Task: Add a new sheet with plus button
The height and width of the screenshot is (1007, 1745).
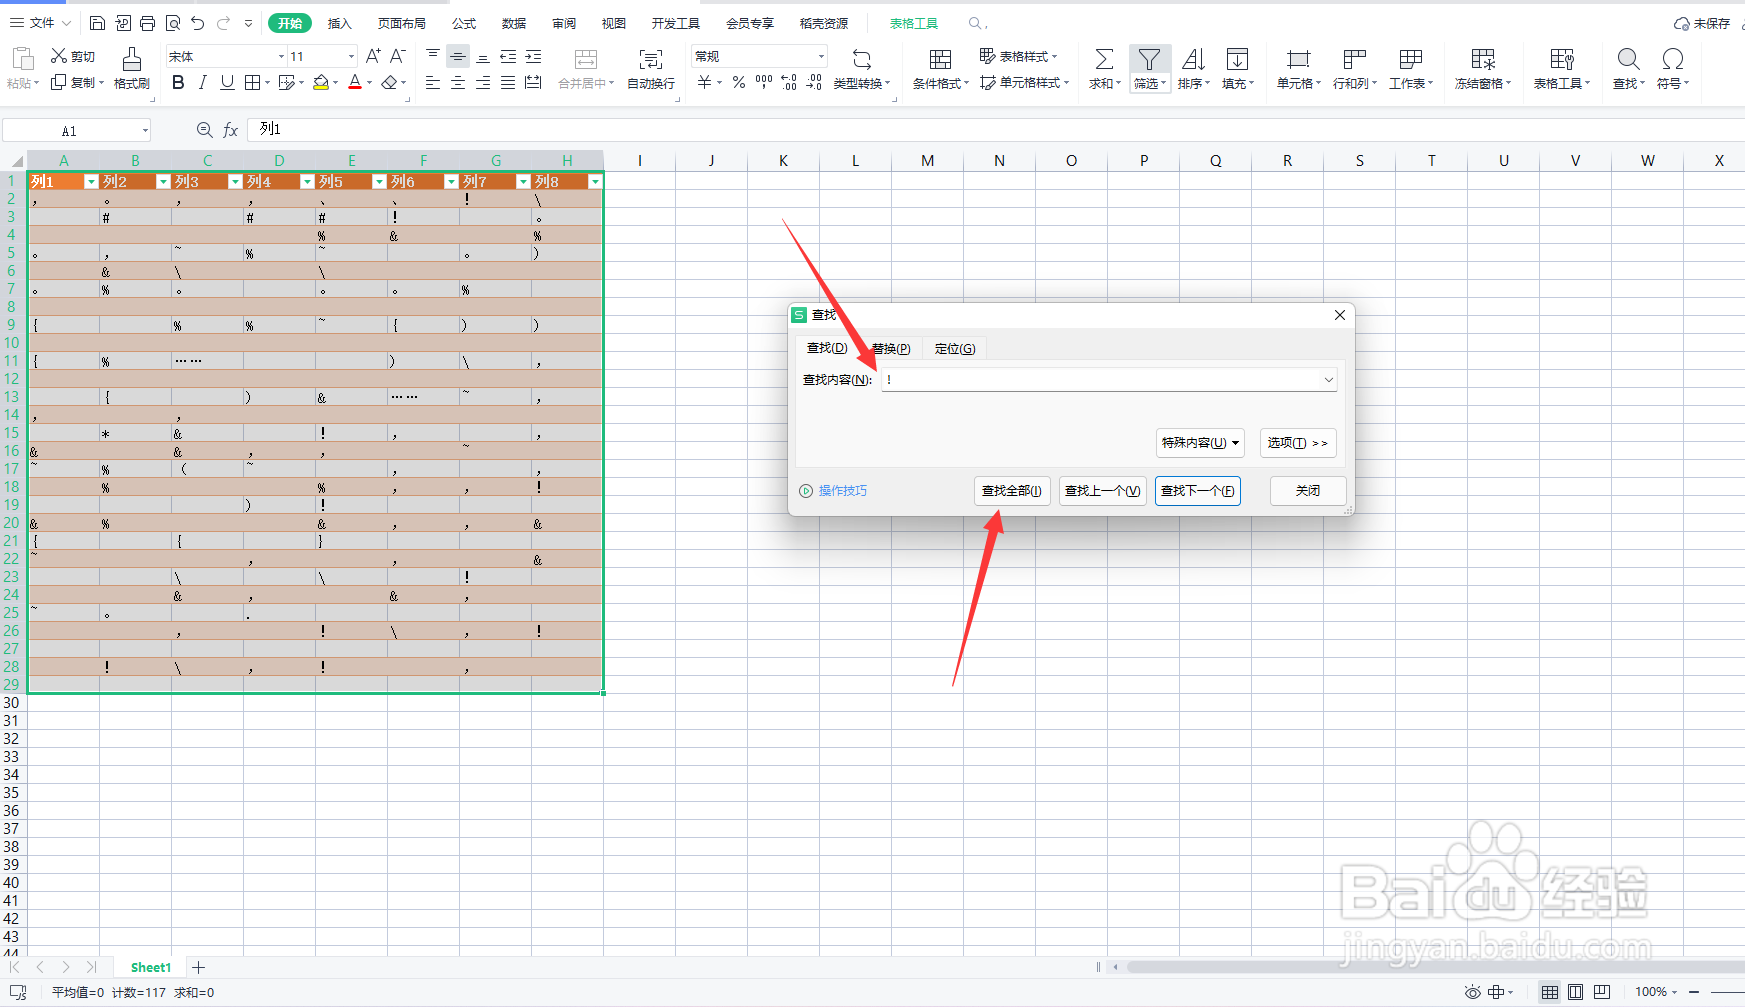Action: point(198,967)
